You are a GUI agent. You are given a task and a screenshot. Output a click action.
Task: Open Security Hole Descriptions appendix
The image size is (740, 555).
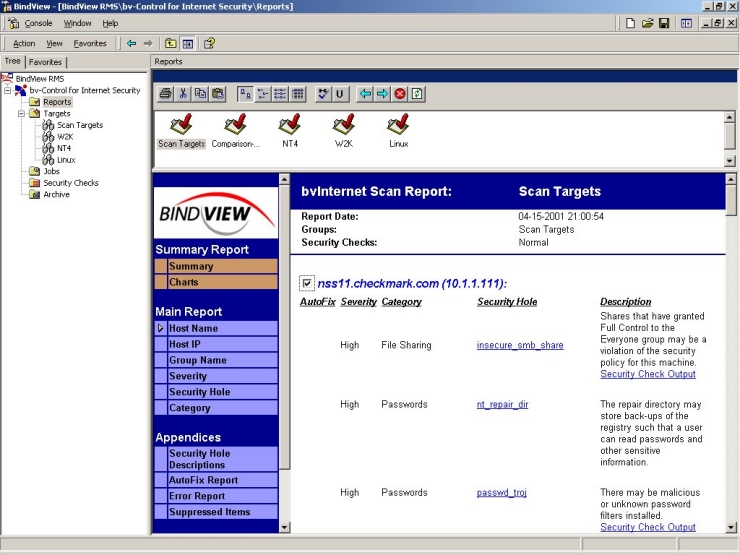coord(216,459)
